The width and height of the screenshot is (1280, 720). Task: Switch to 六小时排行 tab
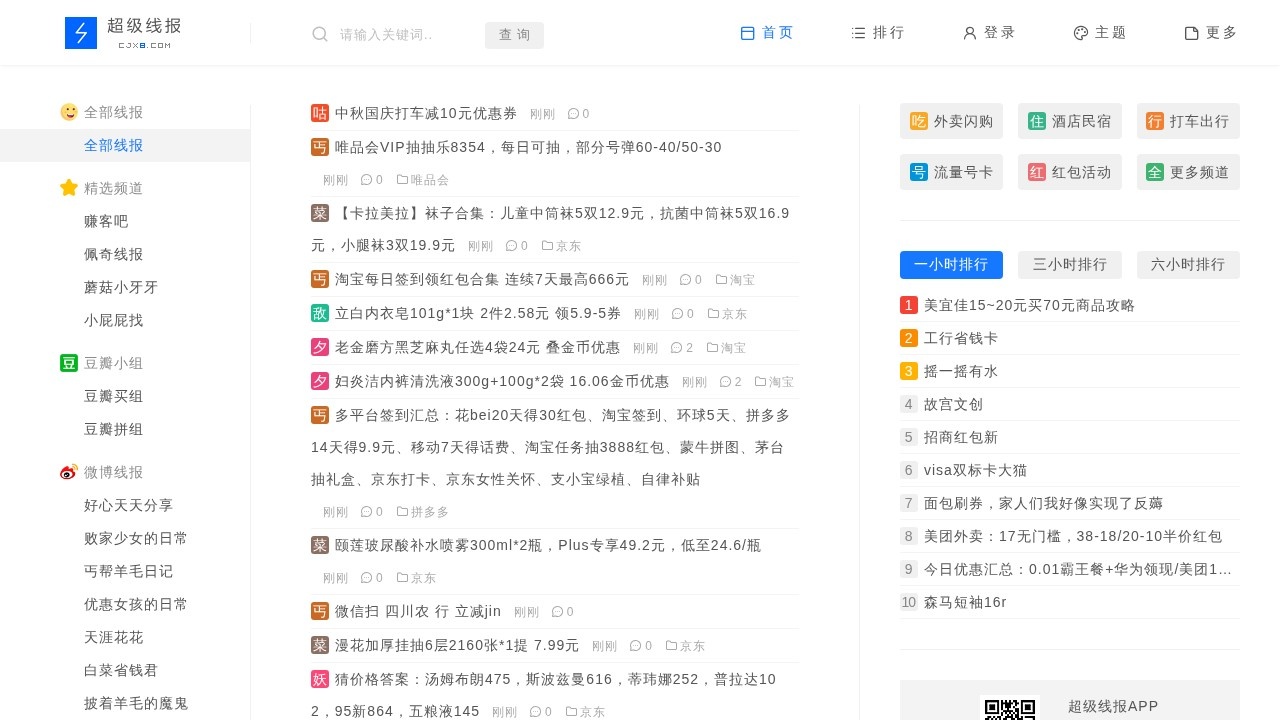coord(1188,265)
